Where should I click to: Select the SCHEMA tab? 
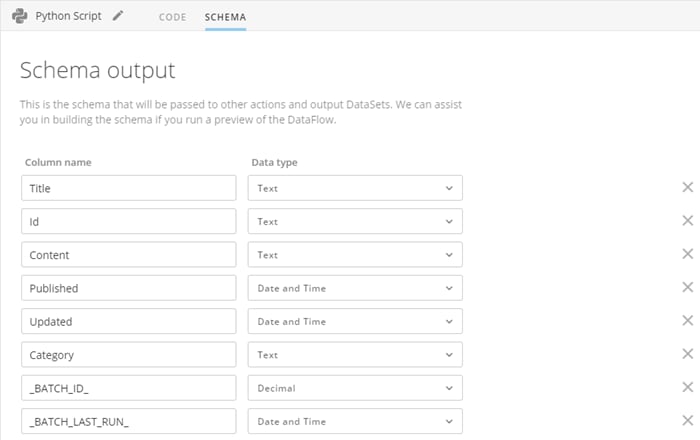click(x=225, y=17)
